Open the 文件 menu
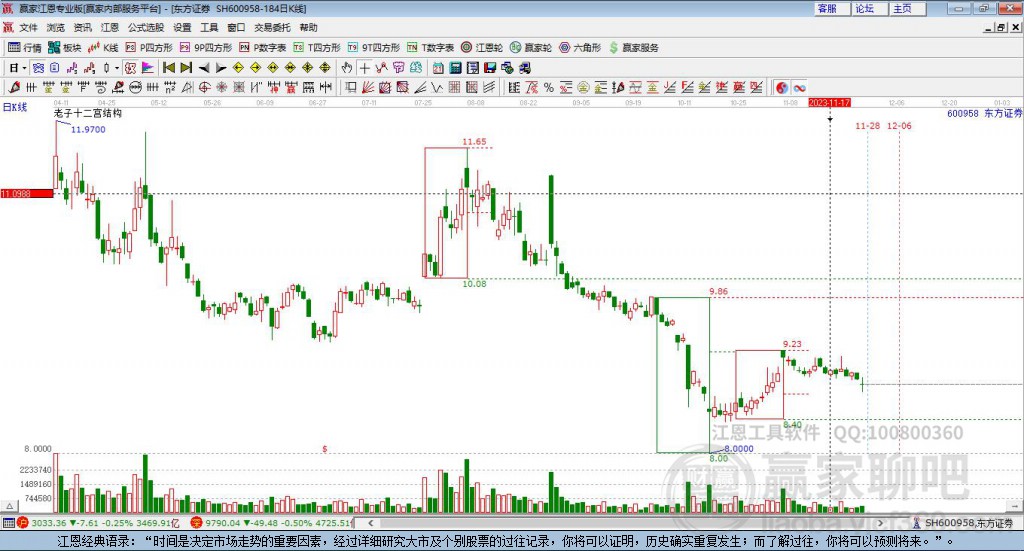 point(29,27)
